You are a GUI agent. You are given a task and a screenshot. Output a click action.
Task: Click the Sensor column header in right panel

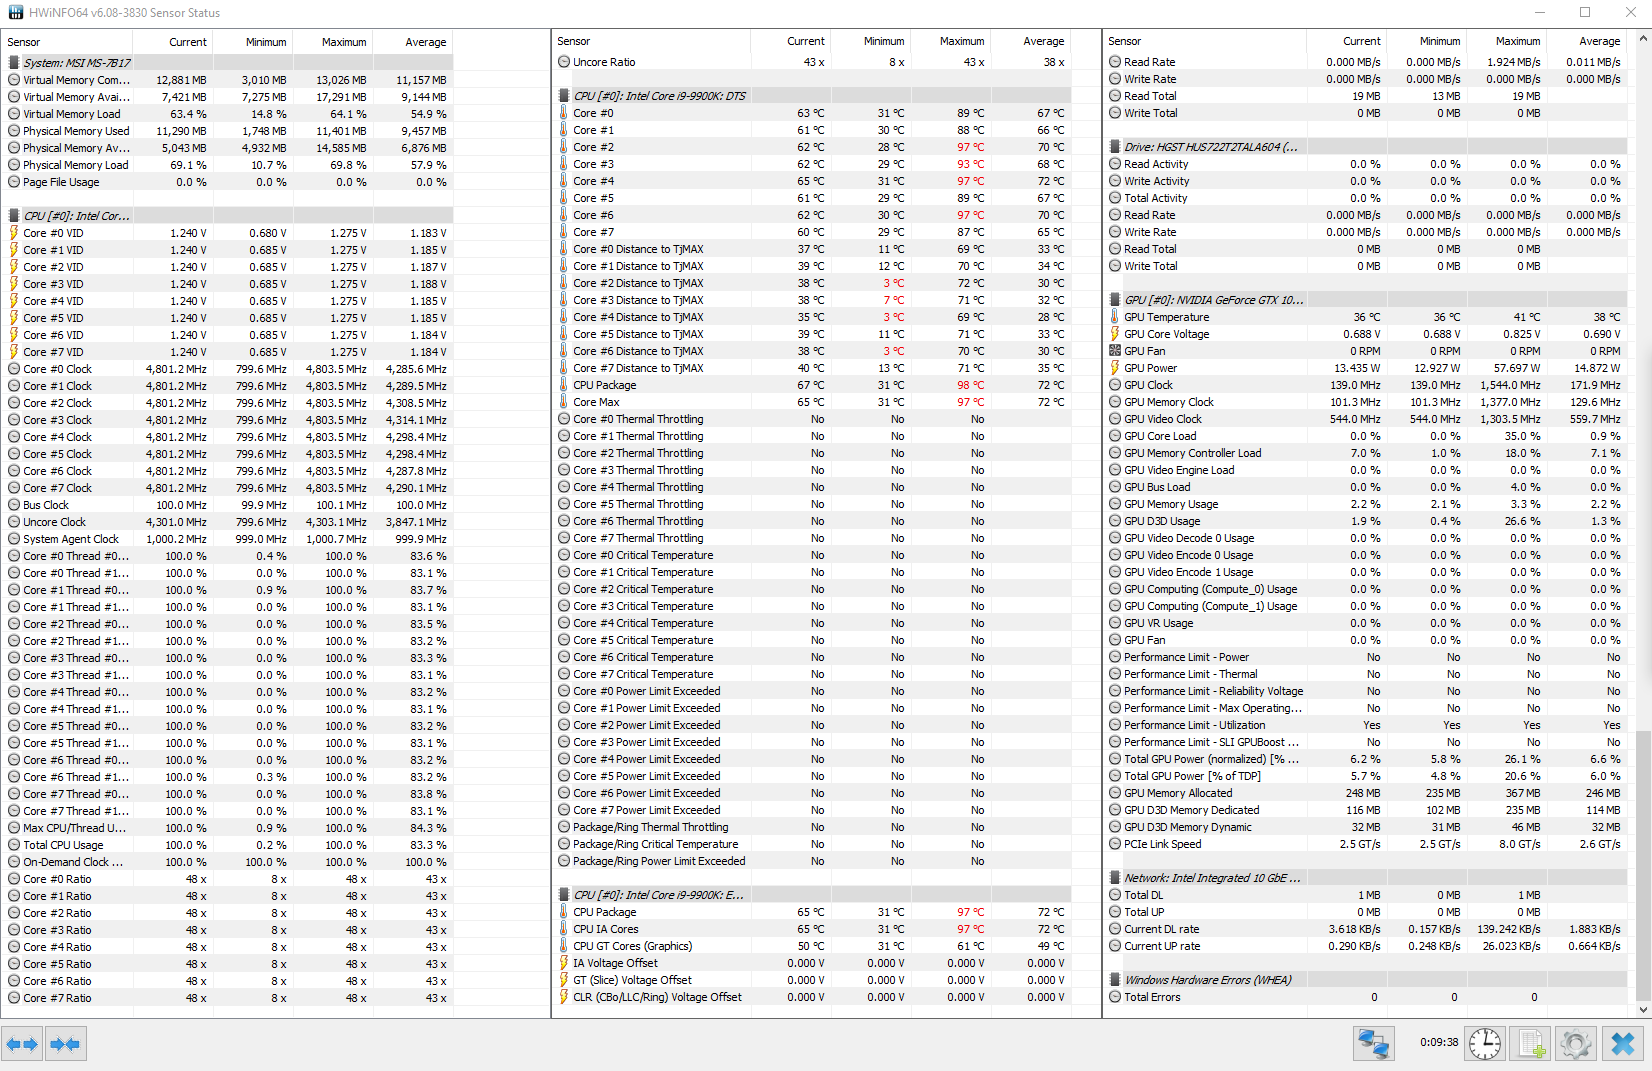tap(1205, 41)
